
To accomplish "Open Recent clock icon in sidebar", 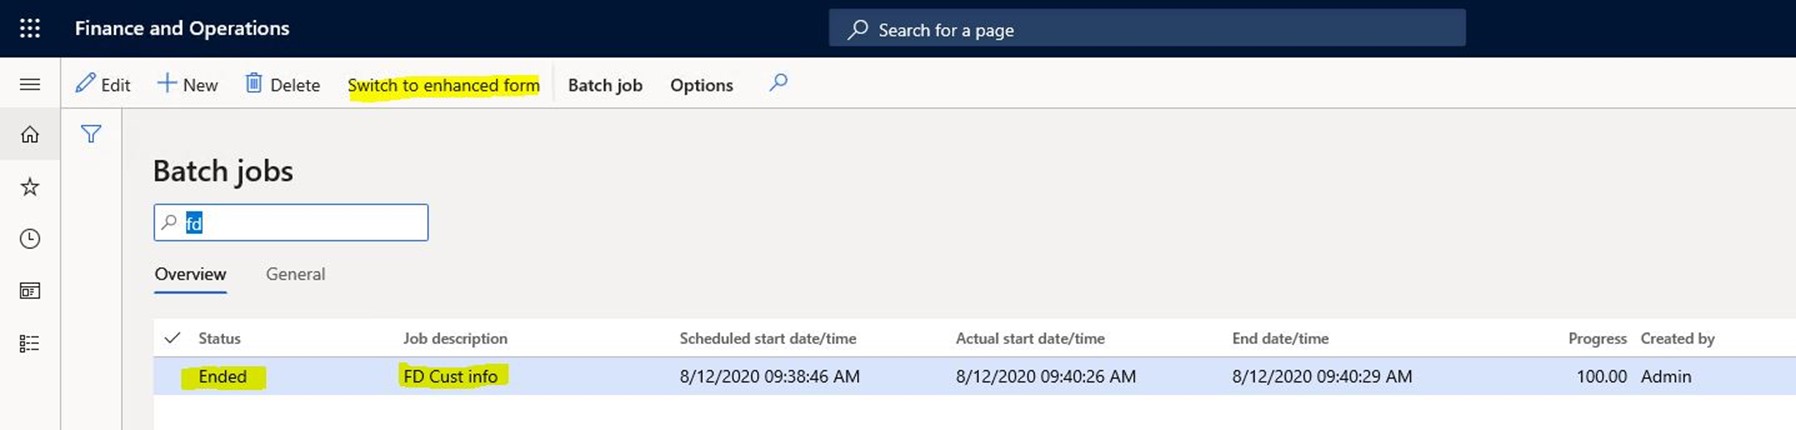I will (30, 238).
